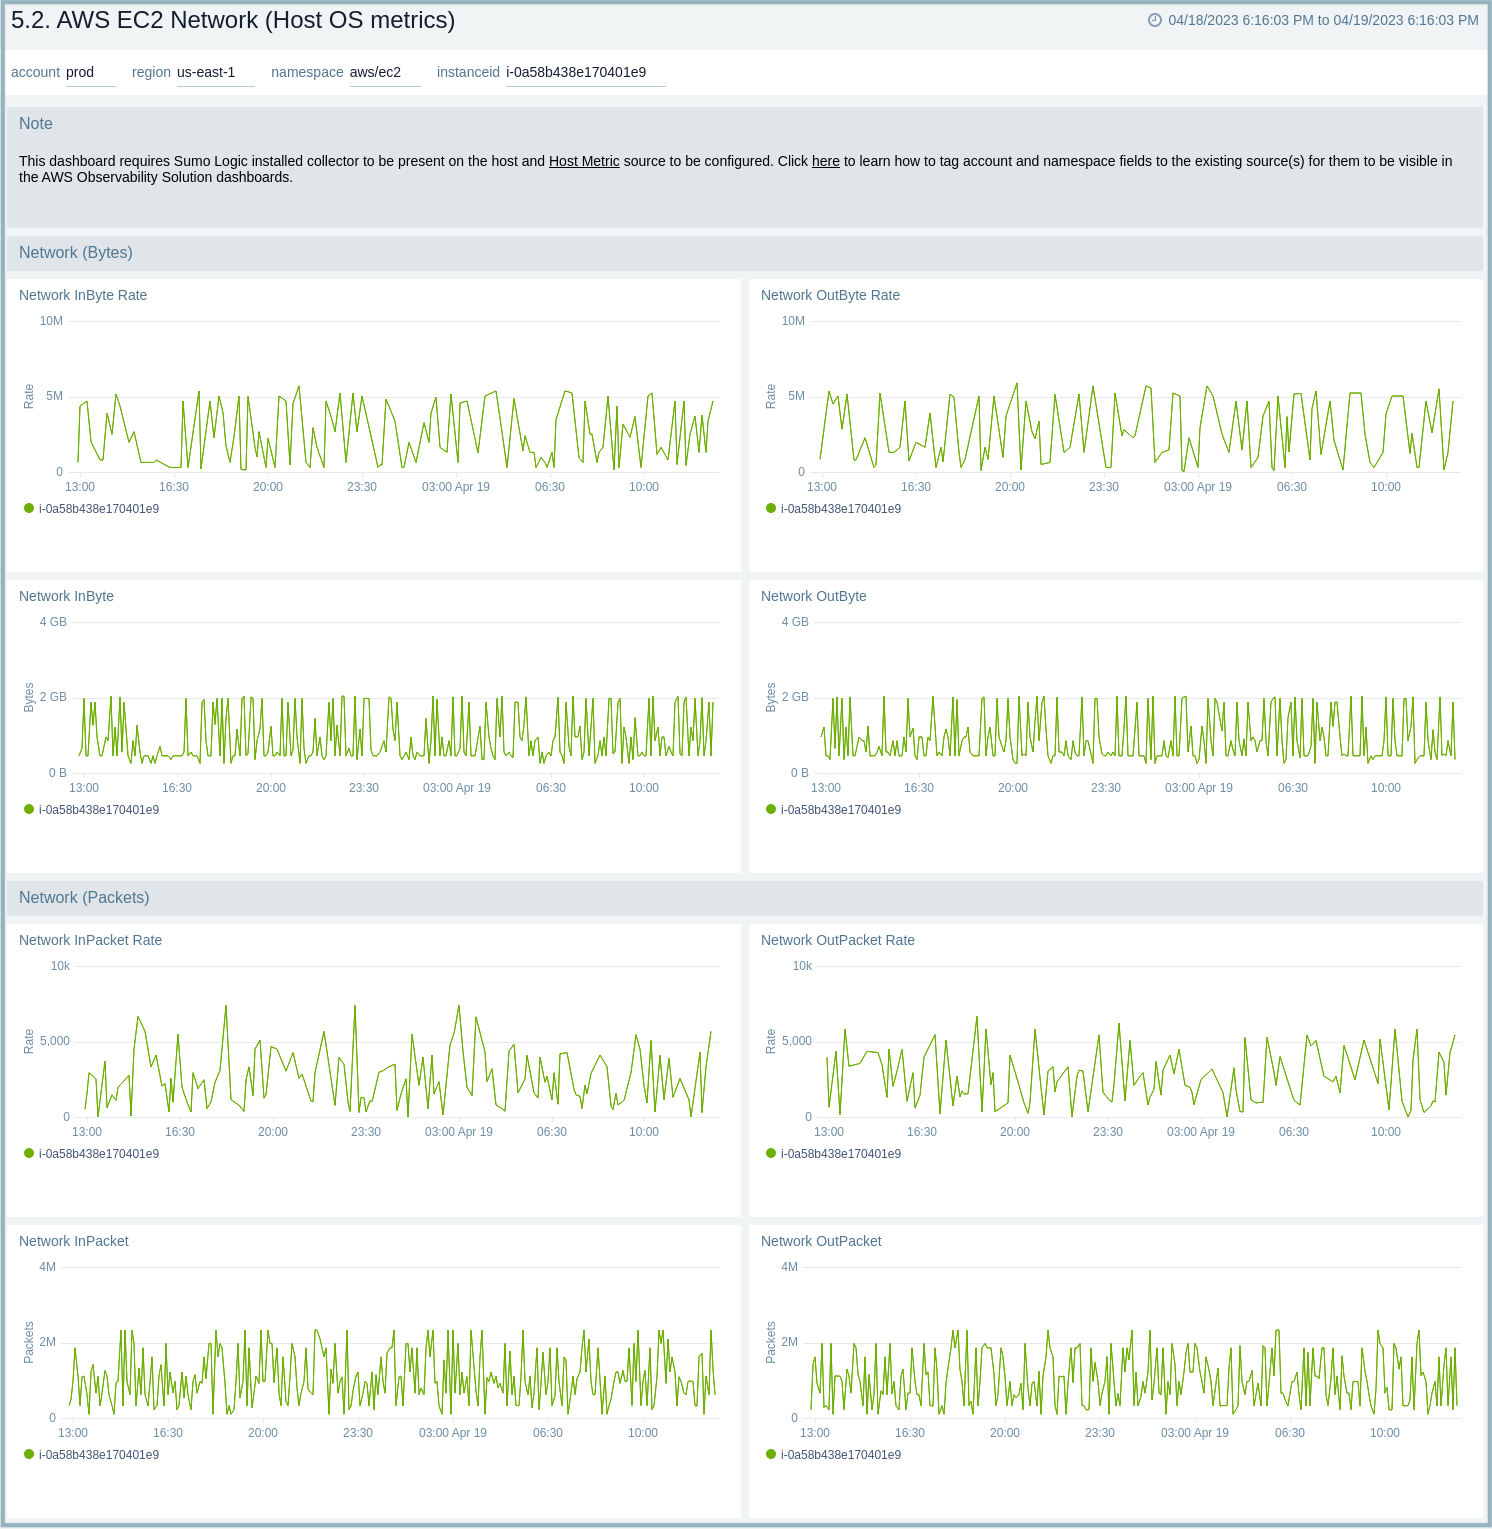
Task: Click the Host Metric link in the Note
Action: coord(584,161)
